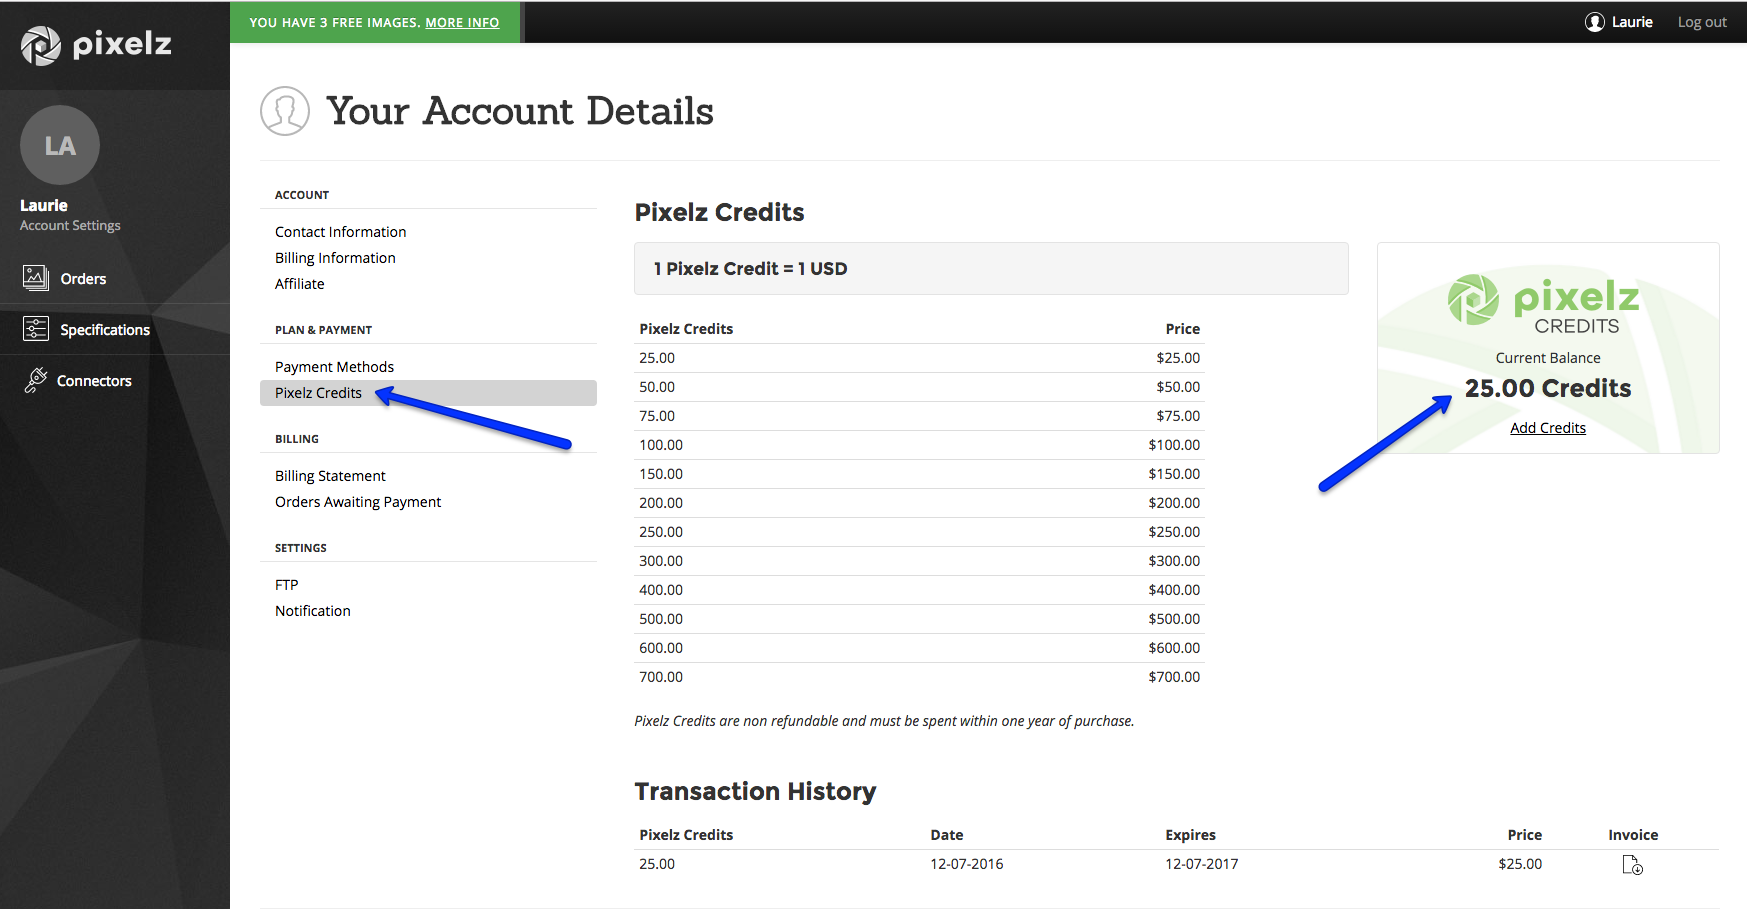Open Affiliate section
This screenshot has height=909, width=1747.
click(300, 284)
